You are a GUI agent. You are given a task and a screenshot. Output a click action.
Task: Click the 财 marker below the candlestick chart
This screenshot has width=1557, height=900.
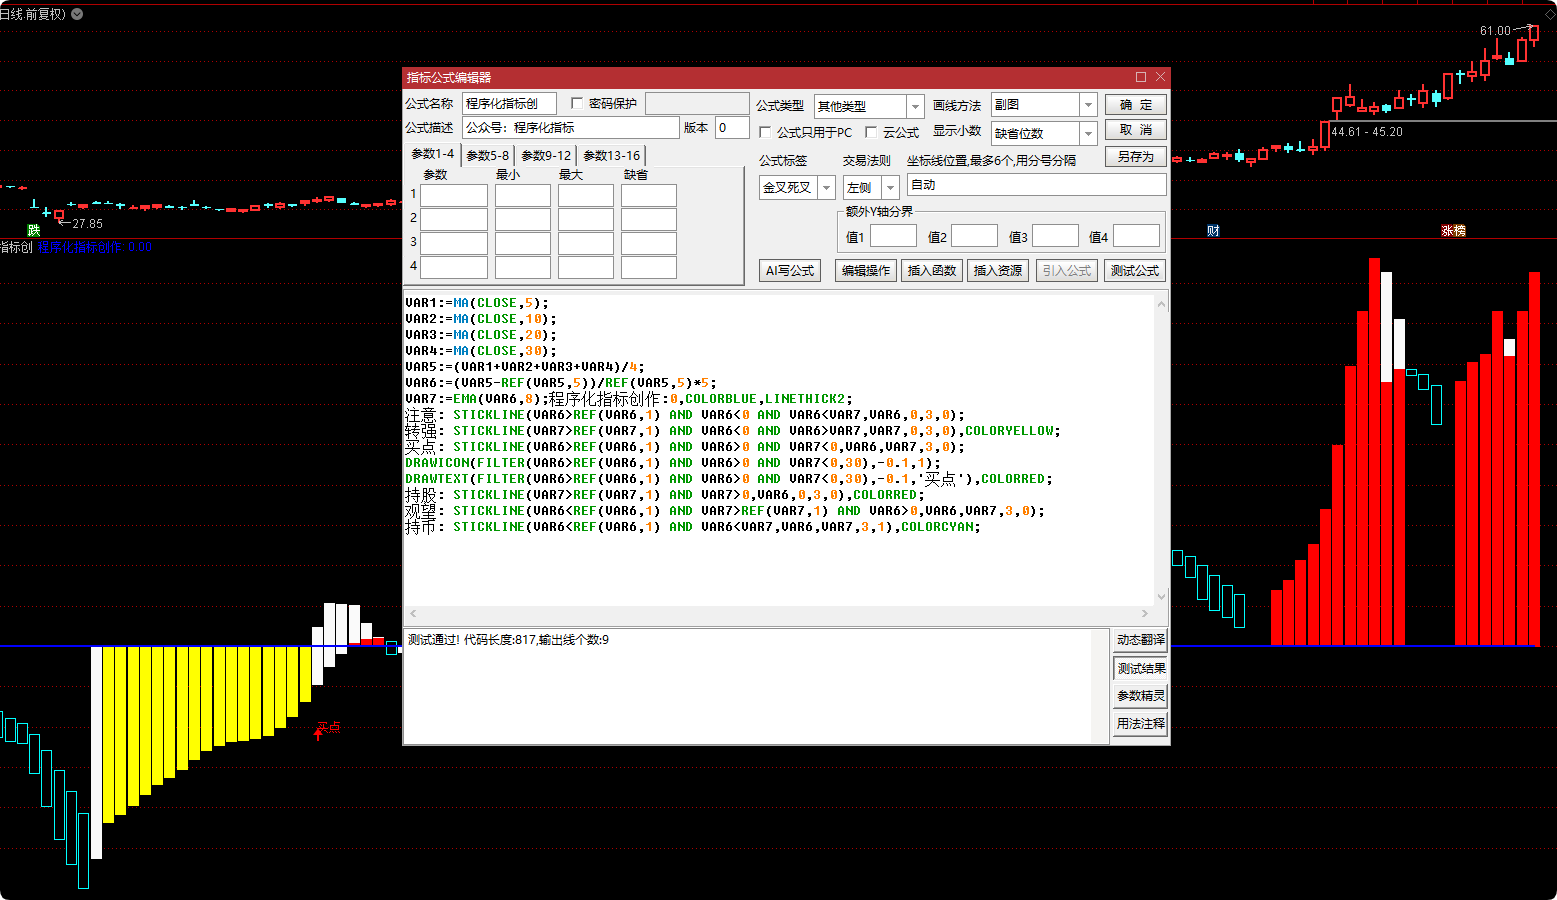[x=1213, y=231]
